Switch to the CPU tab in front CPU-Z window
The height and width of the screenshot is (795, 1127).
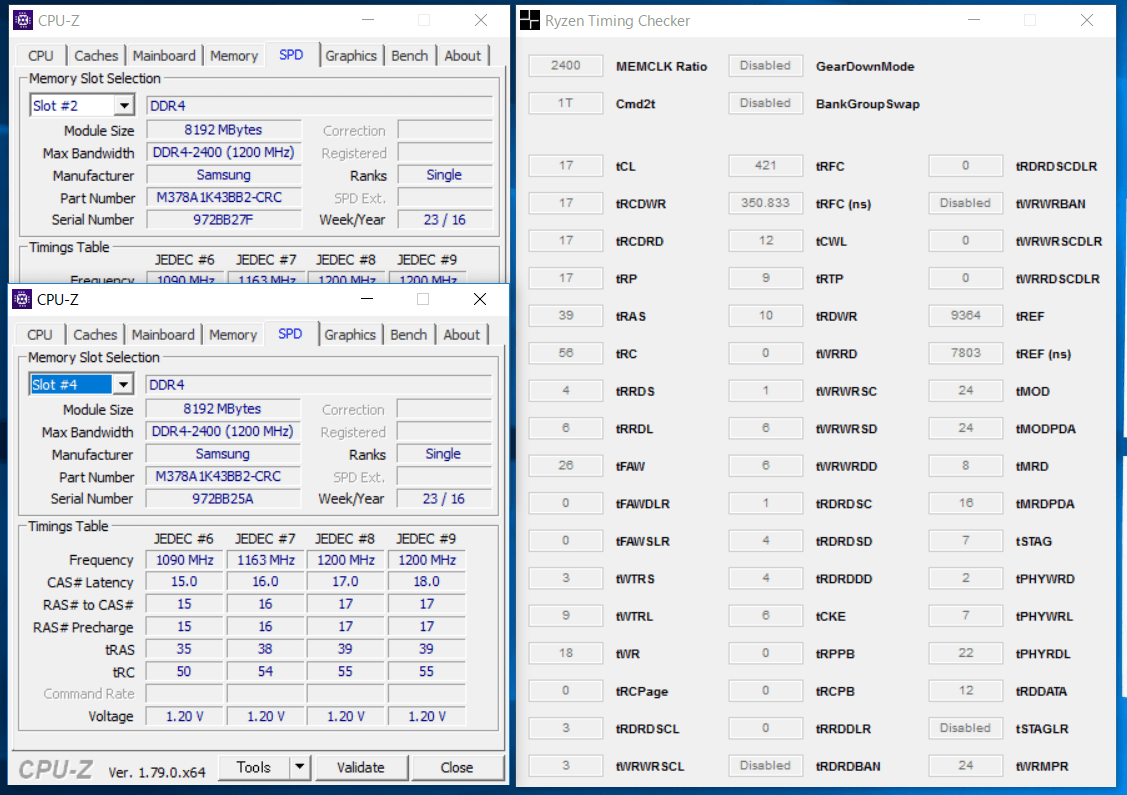point(40,334)
